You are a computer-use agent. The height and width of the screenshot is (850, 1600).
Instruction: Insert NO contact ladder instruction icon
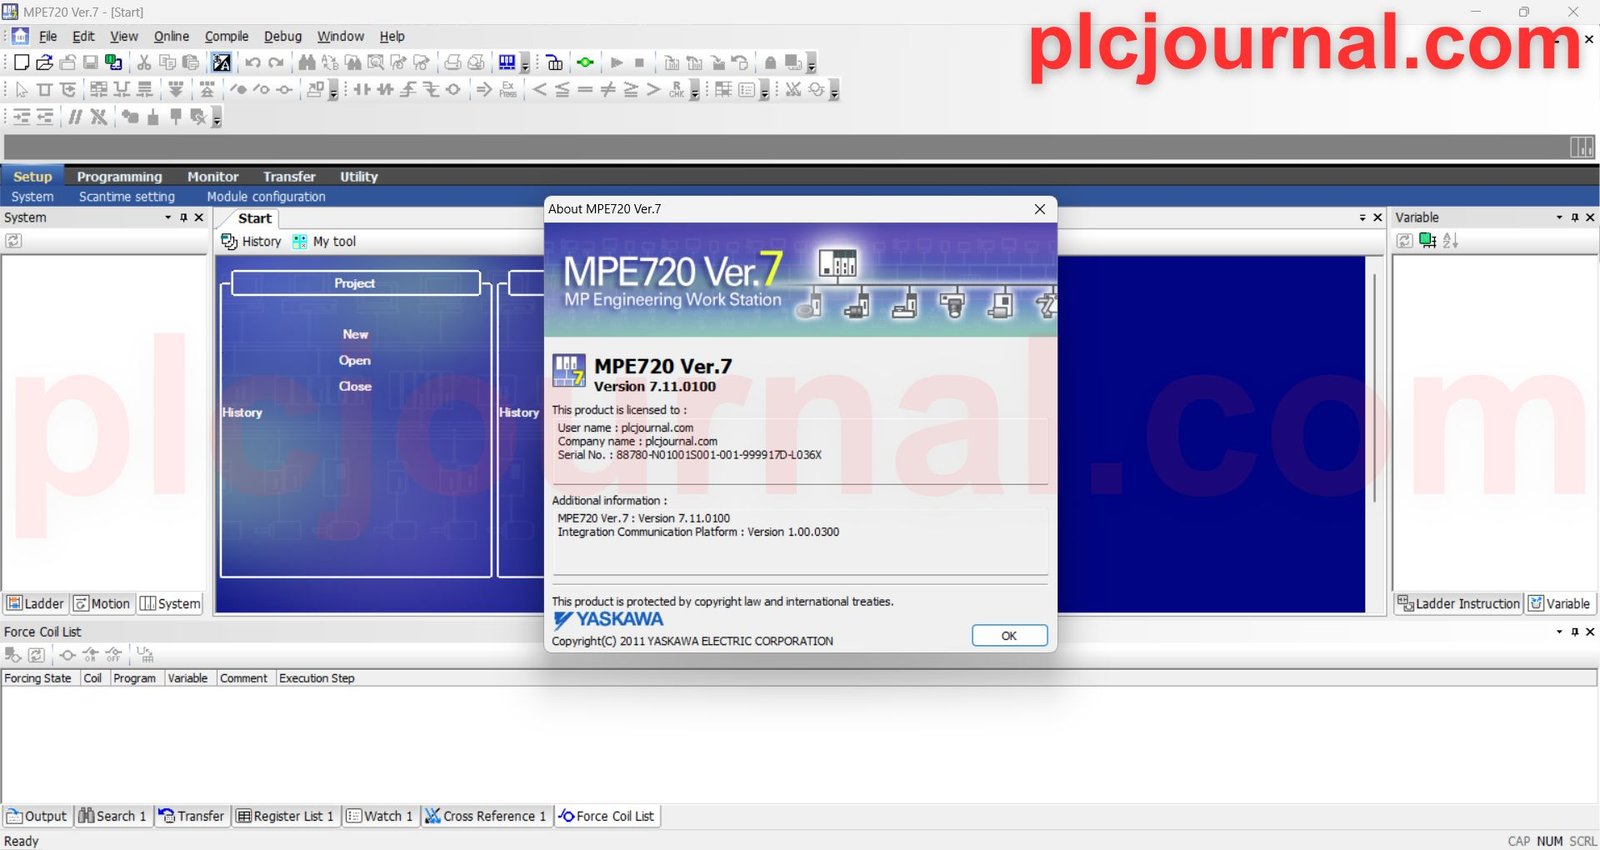(x=362, y=89)
